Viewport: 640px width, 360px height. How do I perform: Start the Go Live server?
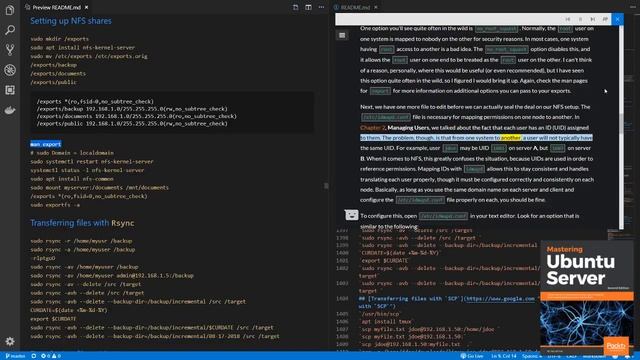[472, 356]
